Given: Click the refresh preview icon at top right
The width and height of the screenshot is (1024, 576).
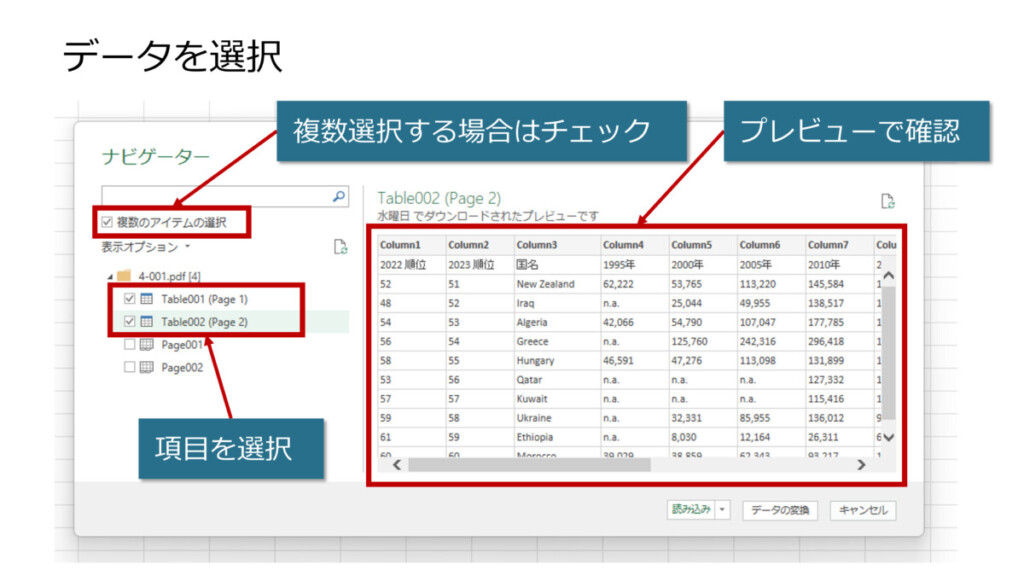Looking at the screenshot, I should 887,201.
